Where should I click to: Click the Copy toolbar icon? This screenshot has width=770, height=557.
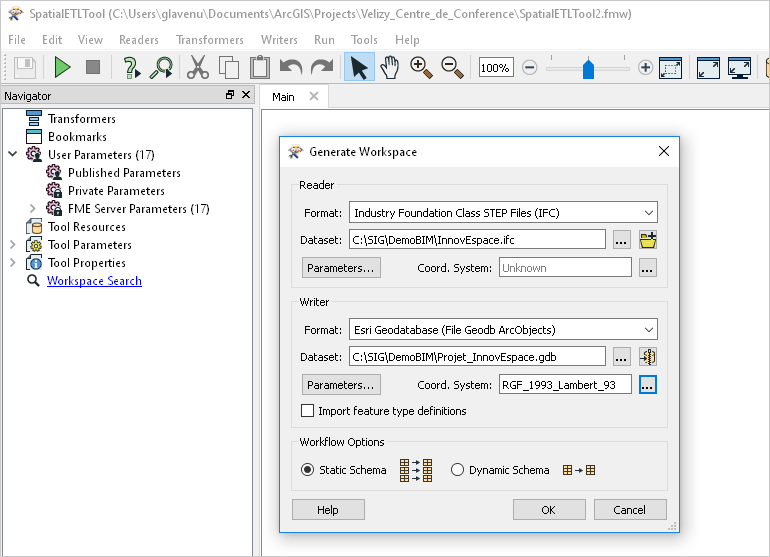coord(229,67)
